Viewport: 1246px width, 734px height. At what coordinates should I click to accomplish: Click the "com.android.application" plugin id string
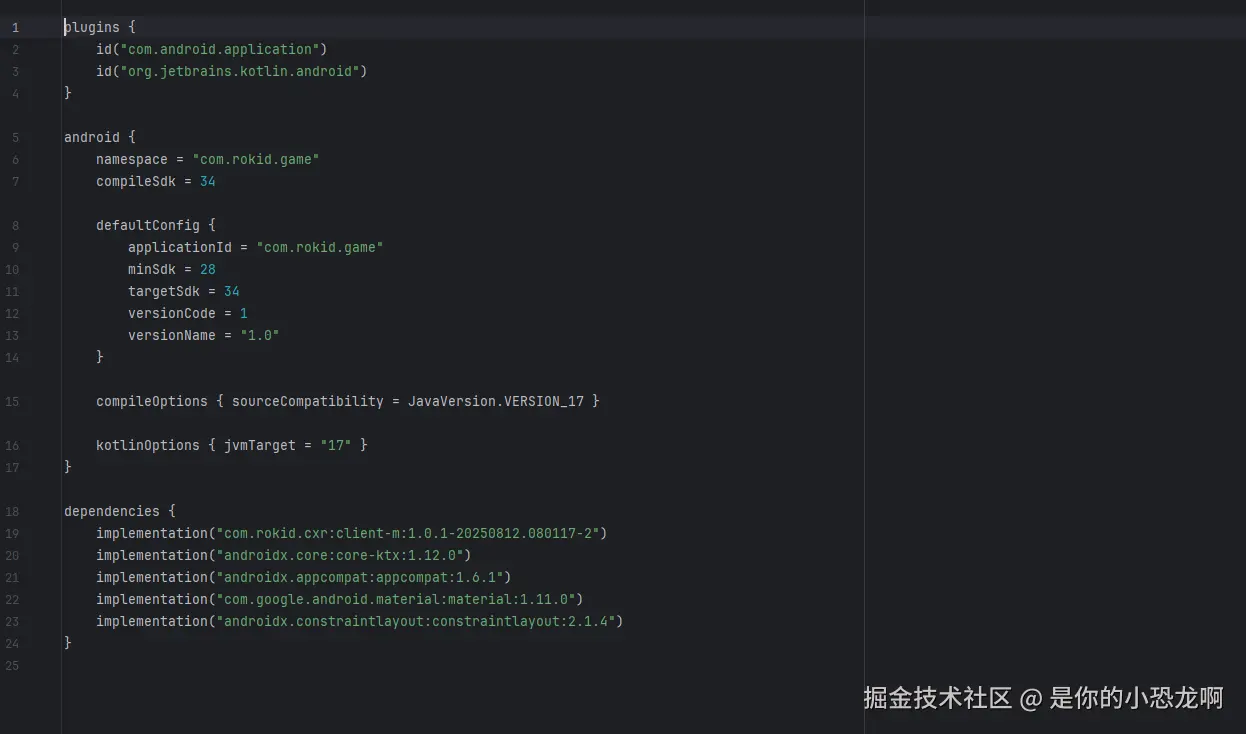tap(220, 49)
